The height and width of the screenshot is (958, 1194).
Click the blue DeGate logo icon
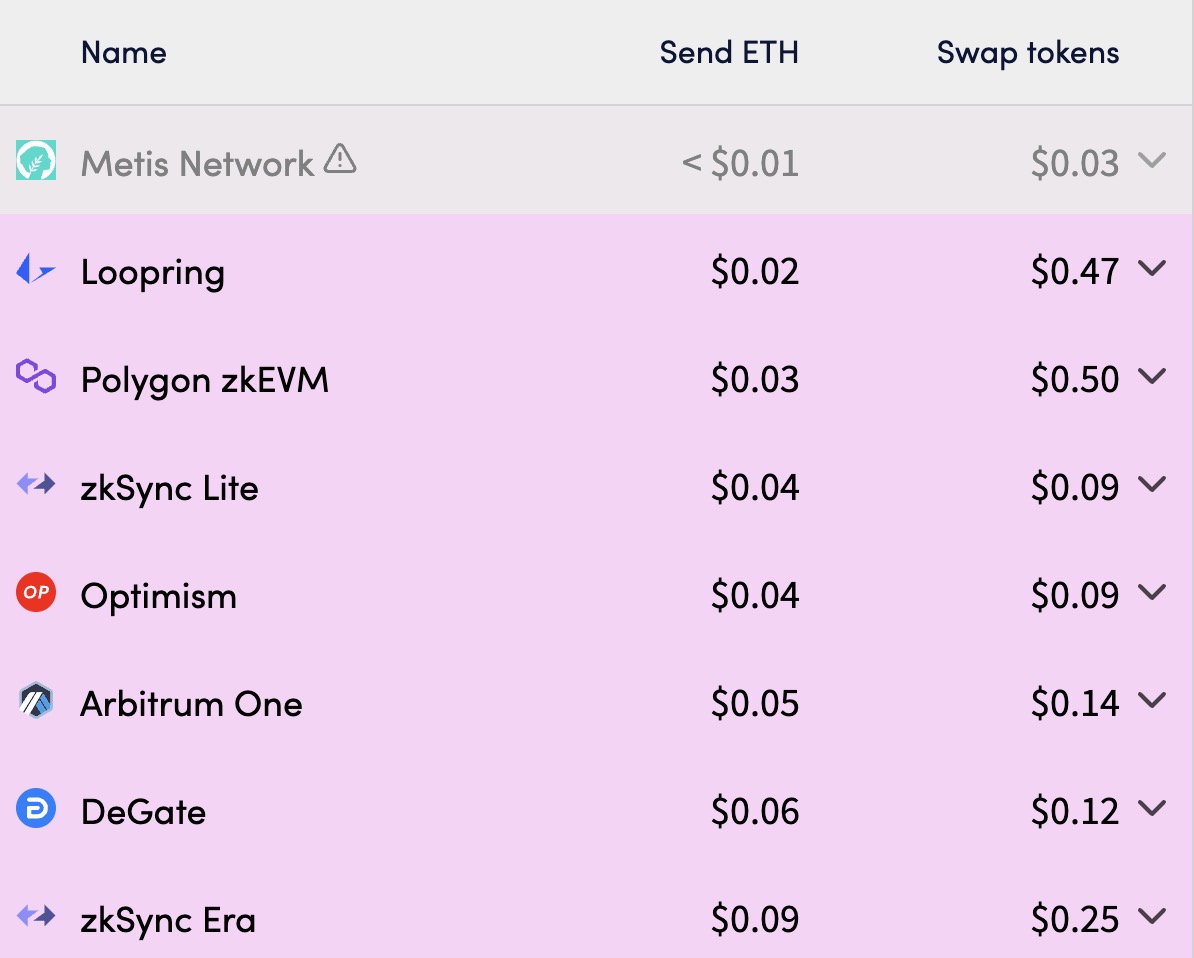(x=36, y=810)
